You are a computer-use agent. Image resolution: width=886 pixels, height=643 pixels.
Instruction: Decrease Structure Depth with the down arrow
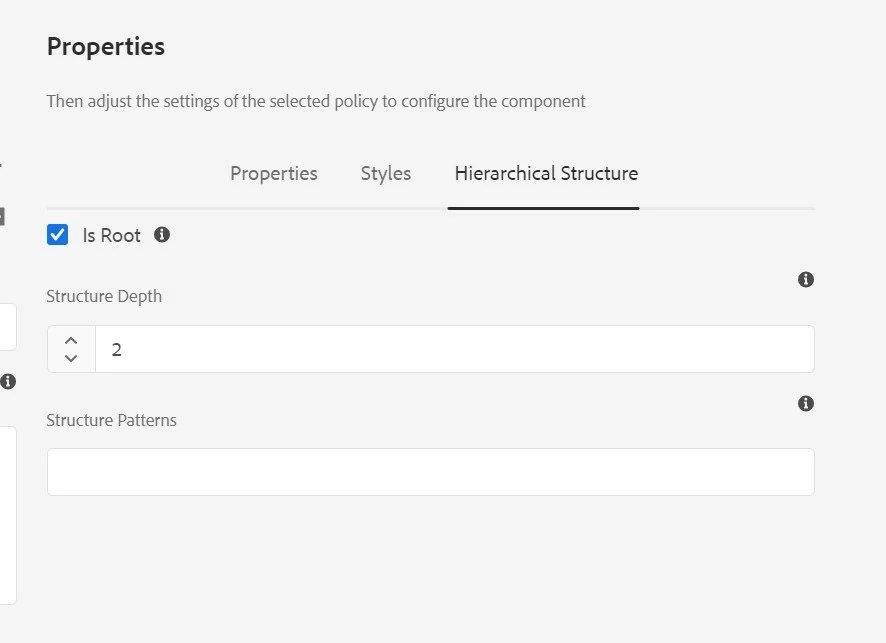pos(71,358)
